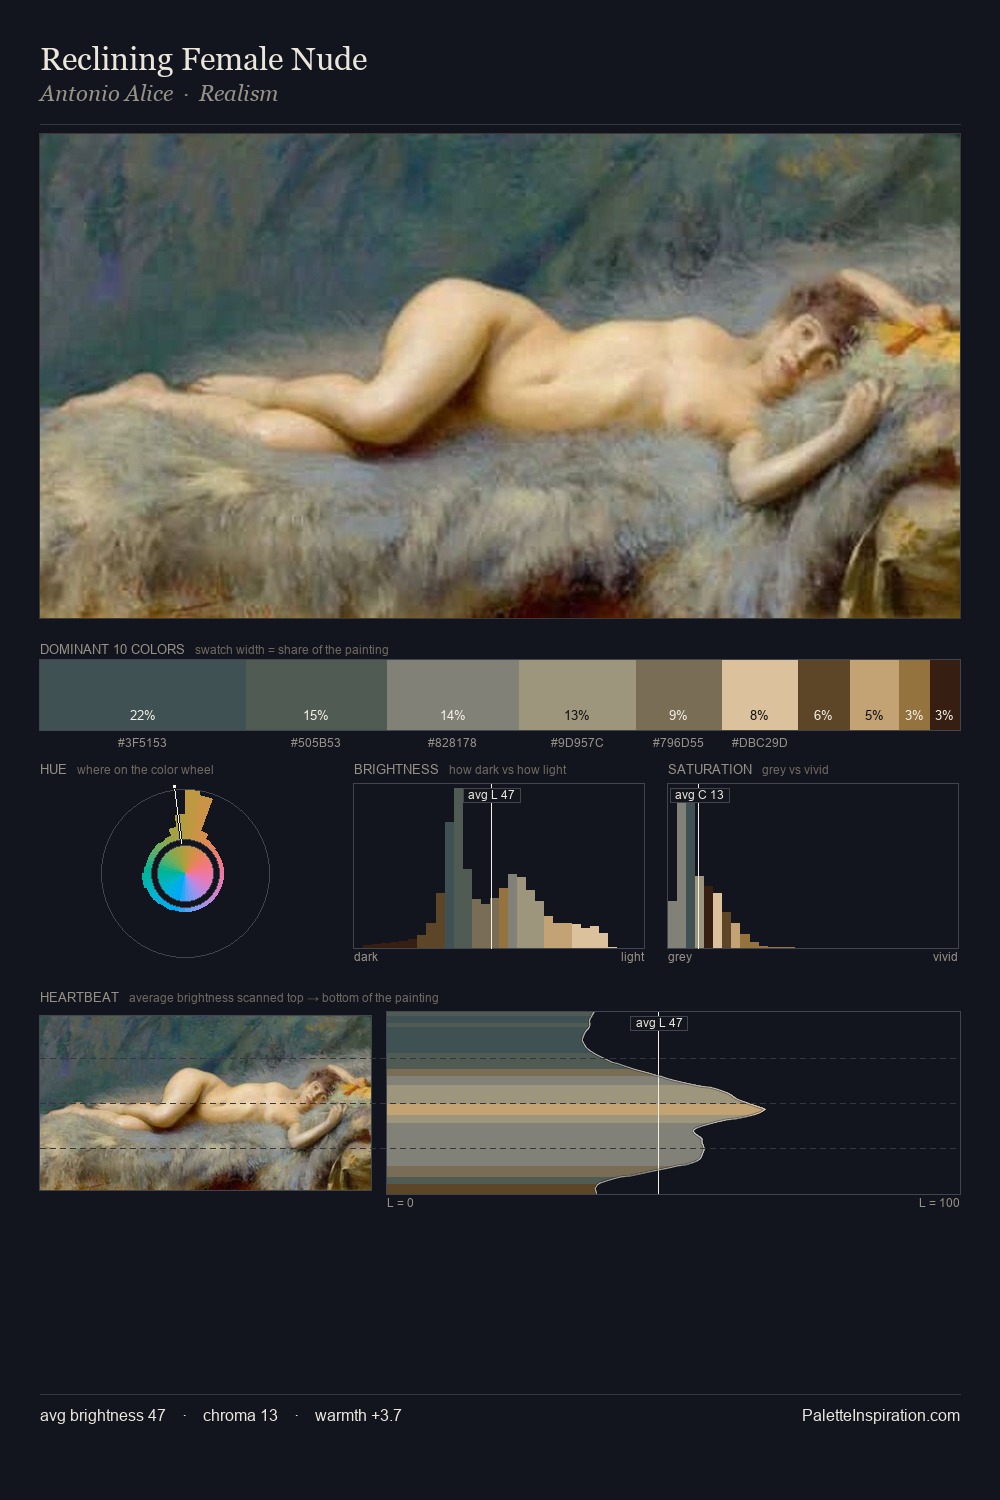This screenshot has width=1000, height=1500.
Task: Click the HUE section heading
Action: coord(53,769)
